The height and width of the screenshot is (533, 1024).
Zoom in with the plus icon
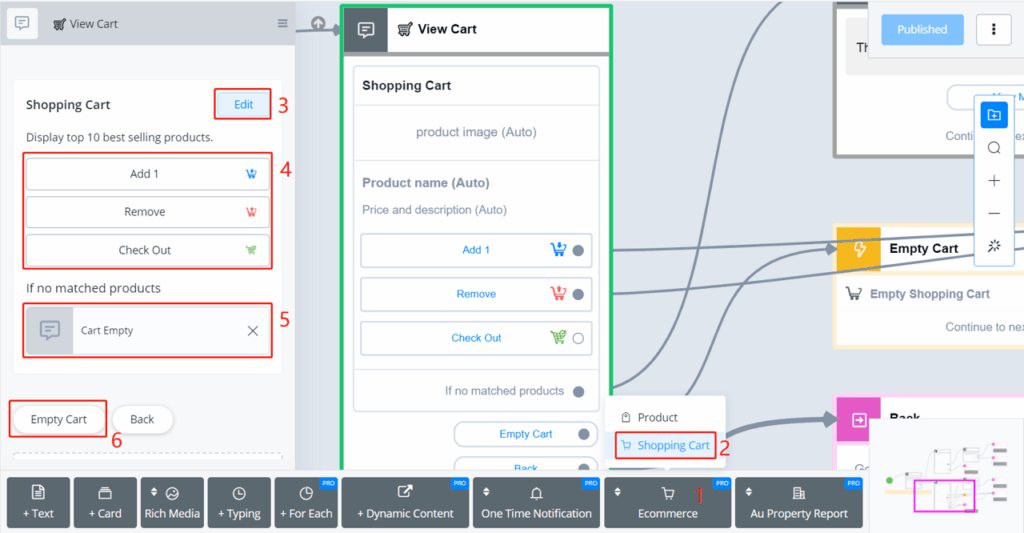click(x=994, y=181)
